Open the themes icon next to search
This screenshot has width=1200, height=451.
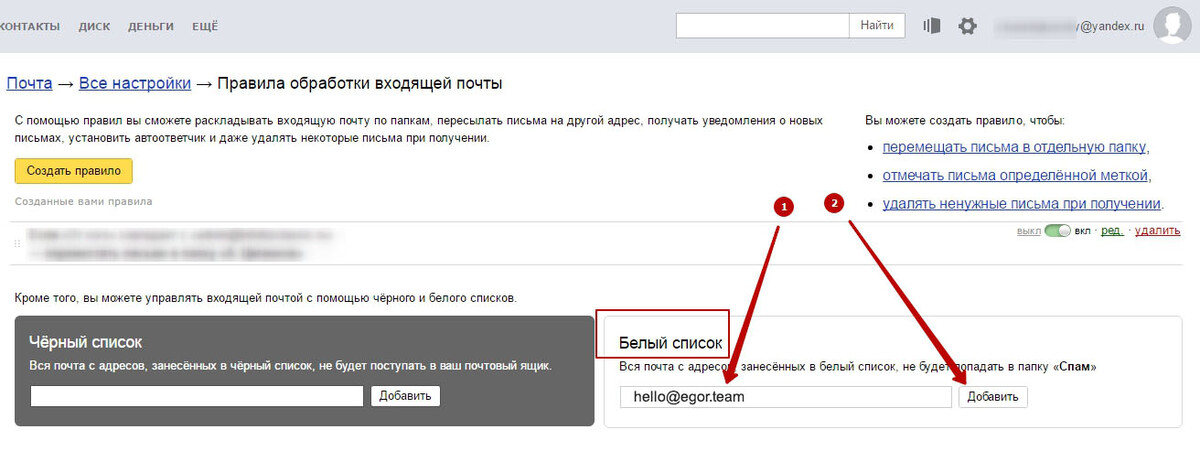(x=932, y=26)
